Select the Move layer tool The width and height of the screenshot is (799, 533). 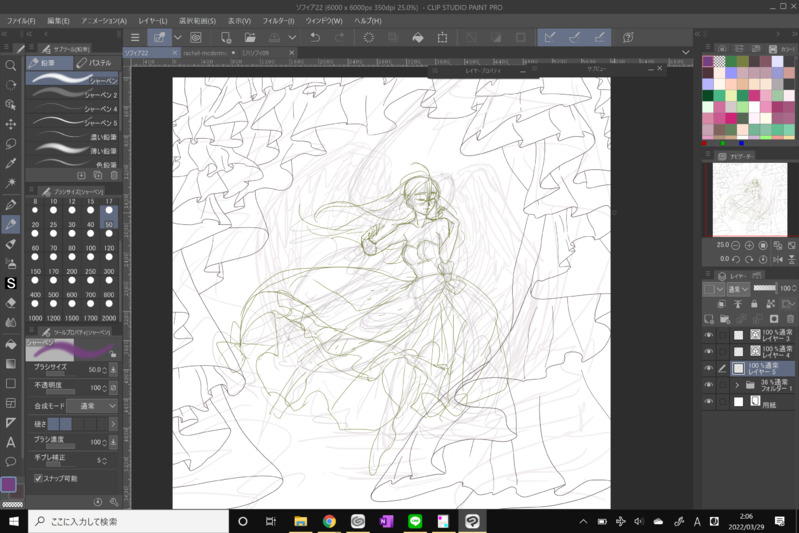tap(11, 124)
